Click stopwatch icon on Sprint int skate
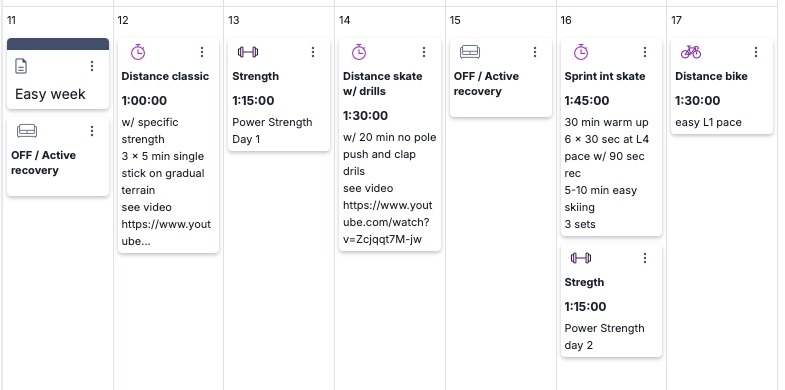 tap(581, 52)
